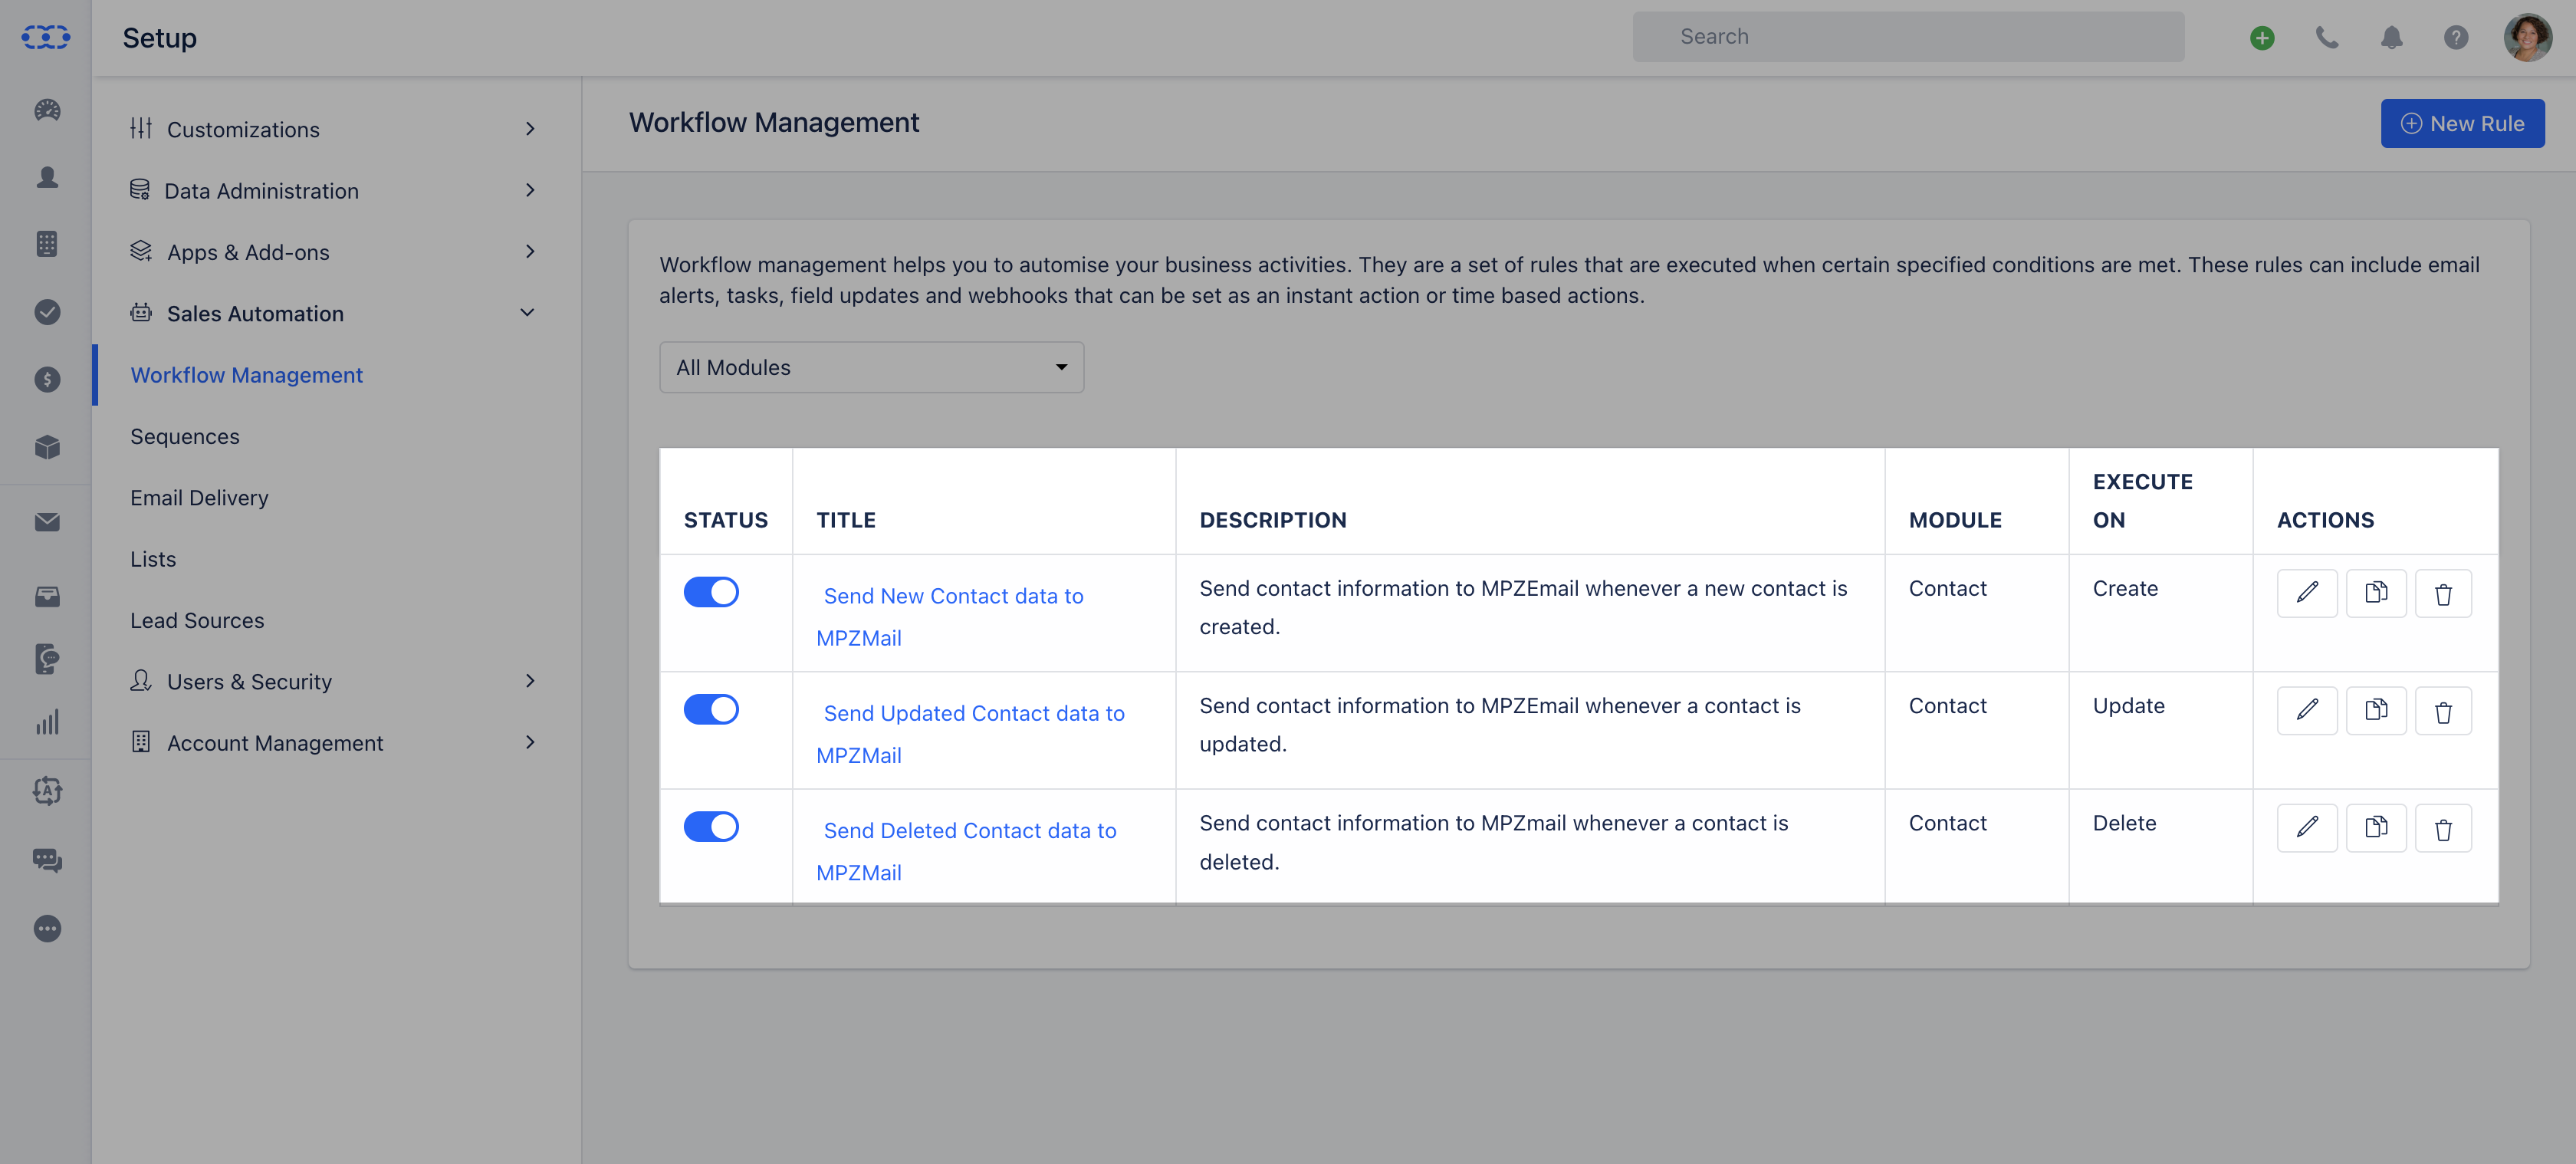Open Contacts person icon in left rail
The image size is (2576, 1164).
[x=47, y=177]
